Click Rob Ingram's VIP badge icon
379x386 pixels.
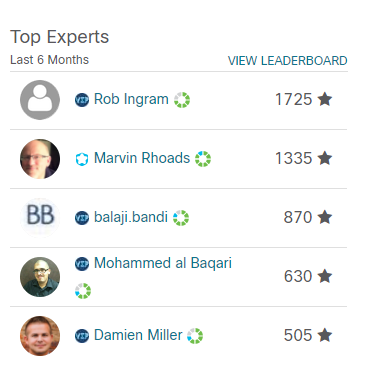point(82,100)
